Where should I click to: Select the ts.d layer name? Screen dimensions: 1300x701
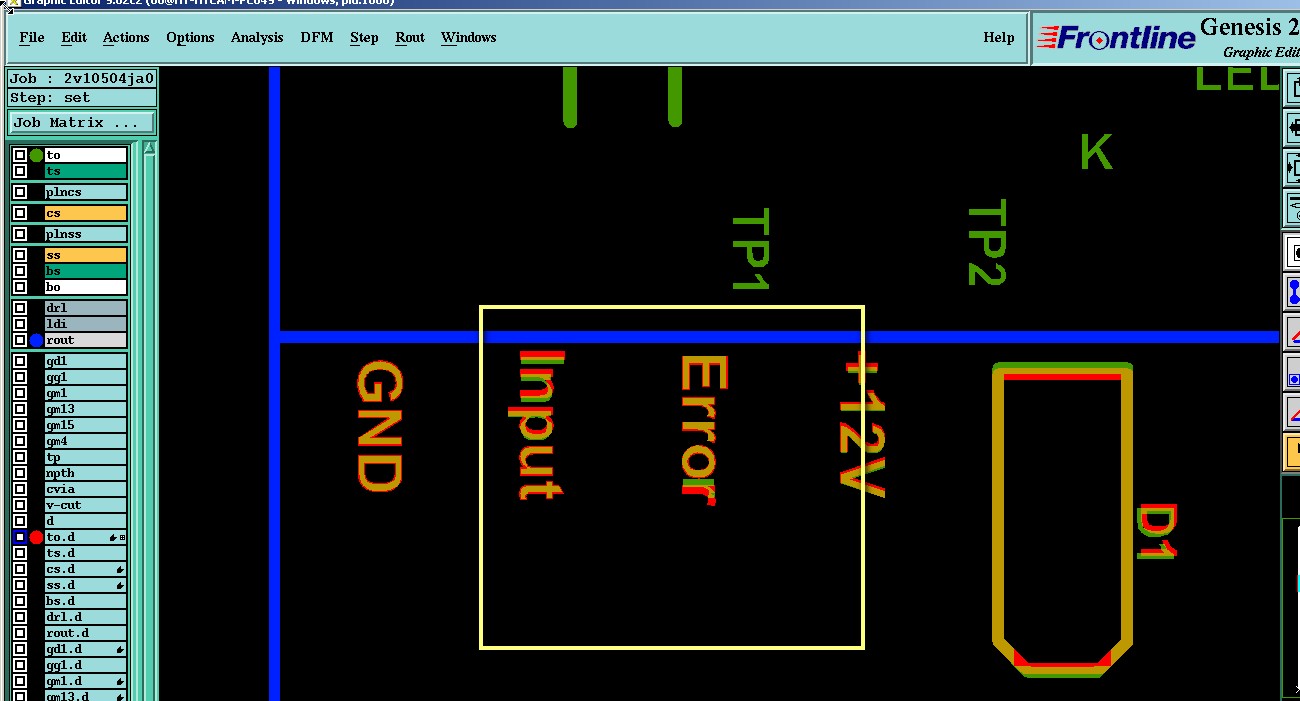click(86, 553)
